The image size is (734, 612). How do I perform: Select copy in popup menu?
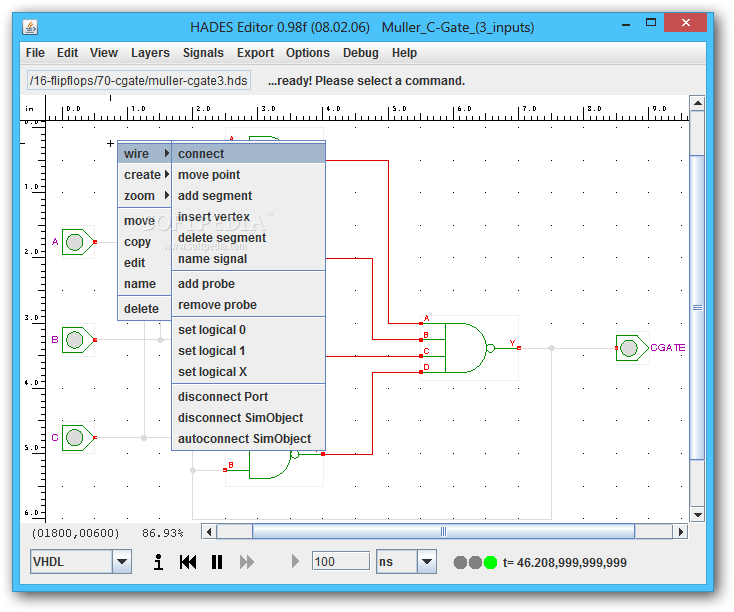coord(145,242)
